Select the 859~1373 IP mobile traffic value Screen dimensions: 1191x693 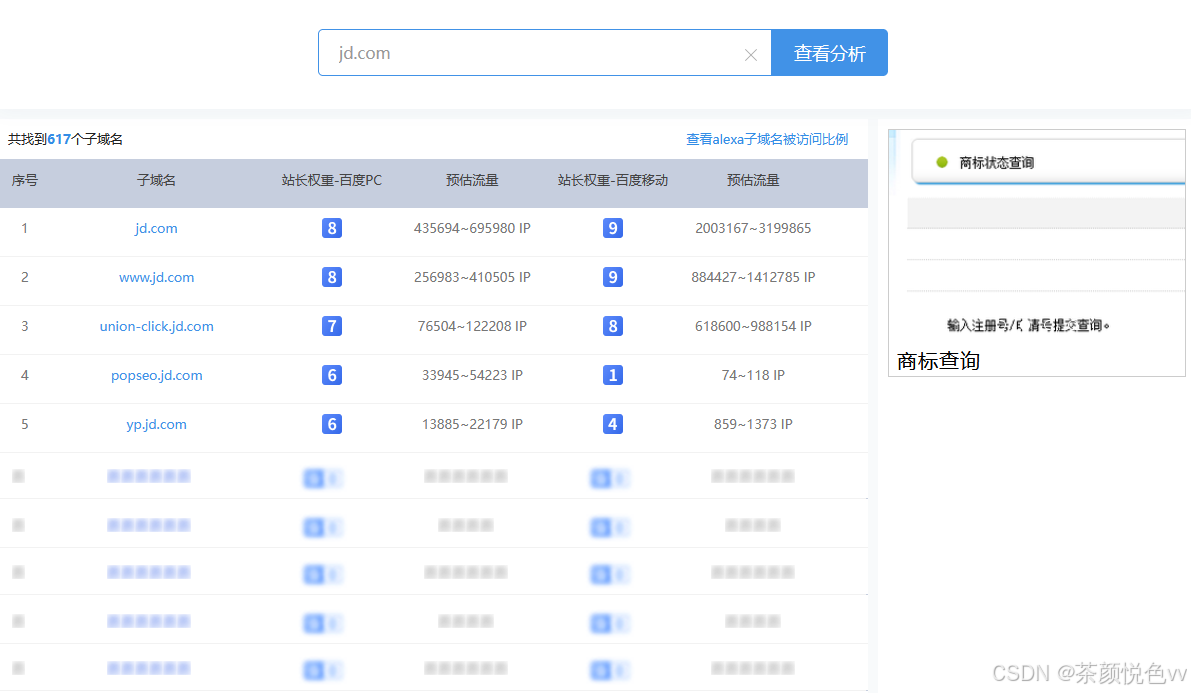coord(753,424)
